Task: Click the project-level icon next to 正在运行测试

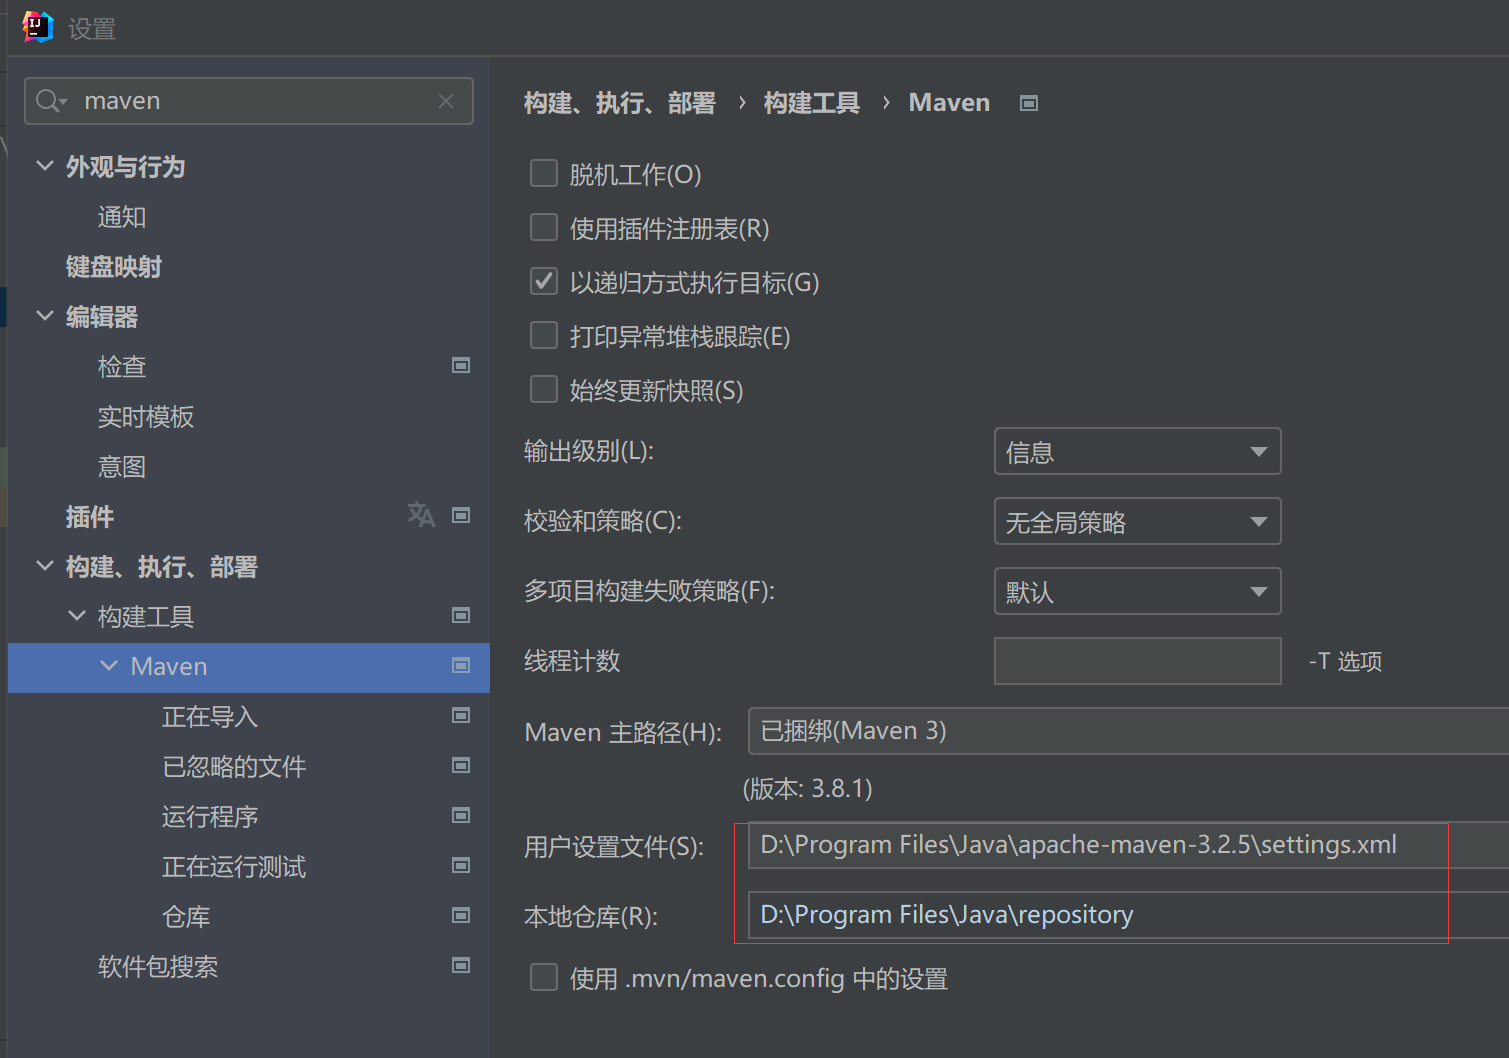Action: (461, 865)
